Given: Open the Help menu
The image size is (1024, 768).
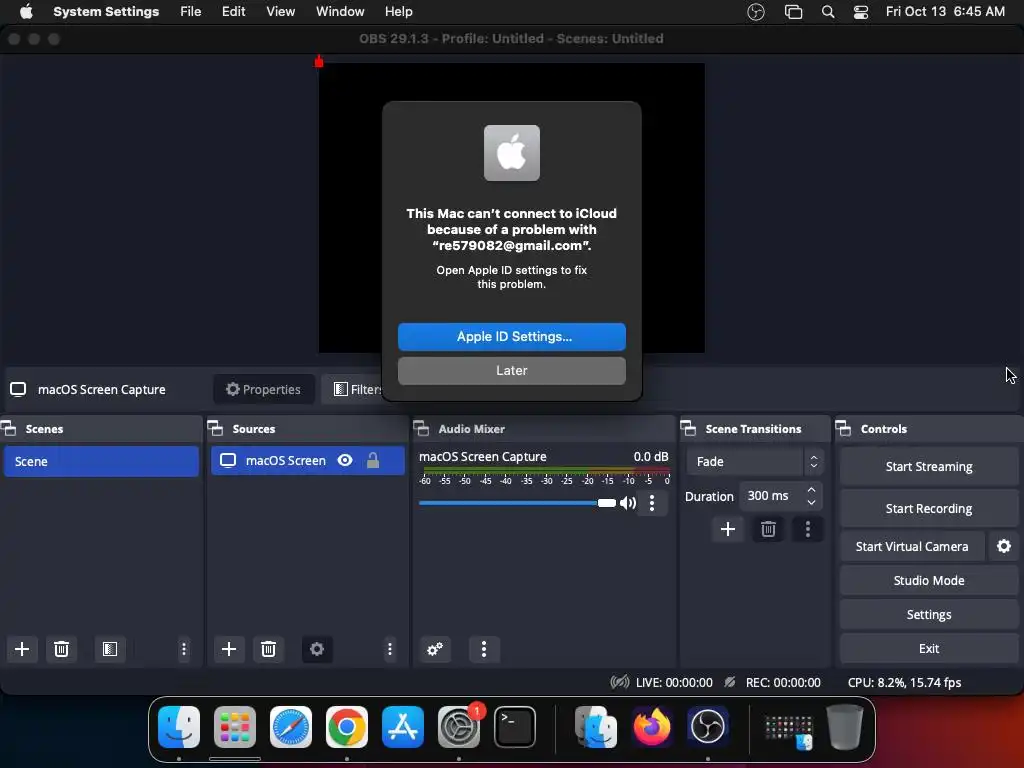Looking at the screenshot, I should click(x=398, y=12).
